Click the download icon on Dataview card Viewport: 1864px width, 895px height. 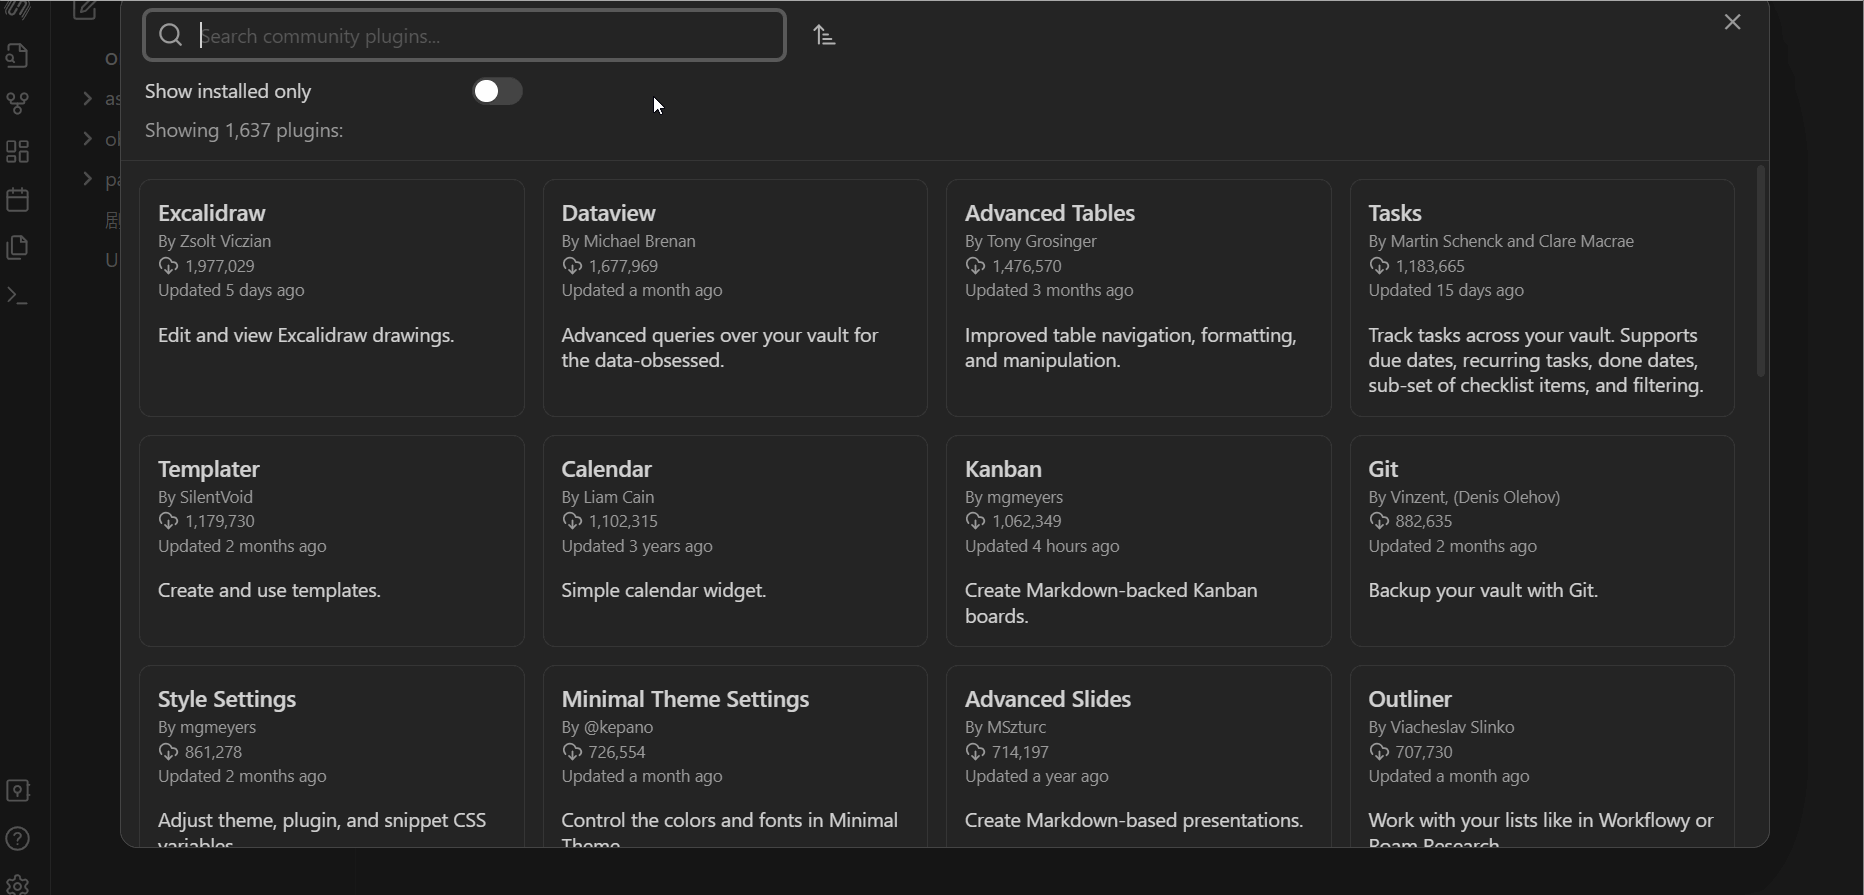point(572,266)
